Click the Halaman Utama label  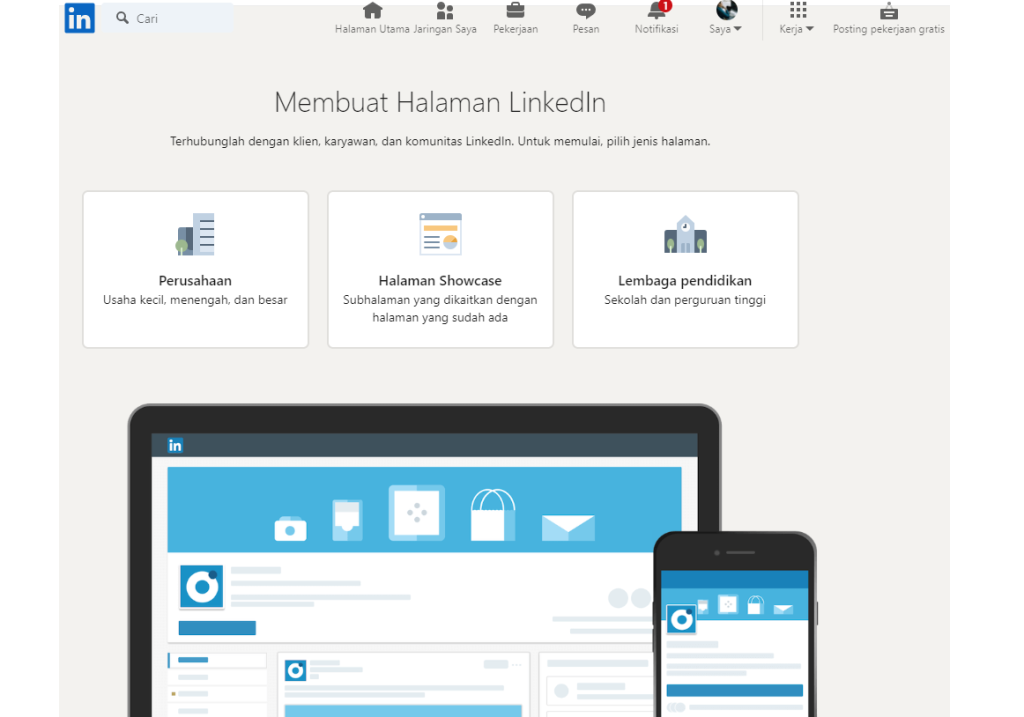pos(372,29)
